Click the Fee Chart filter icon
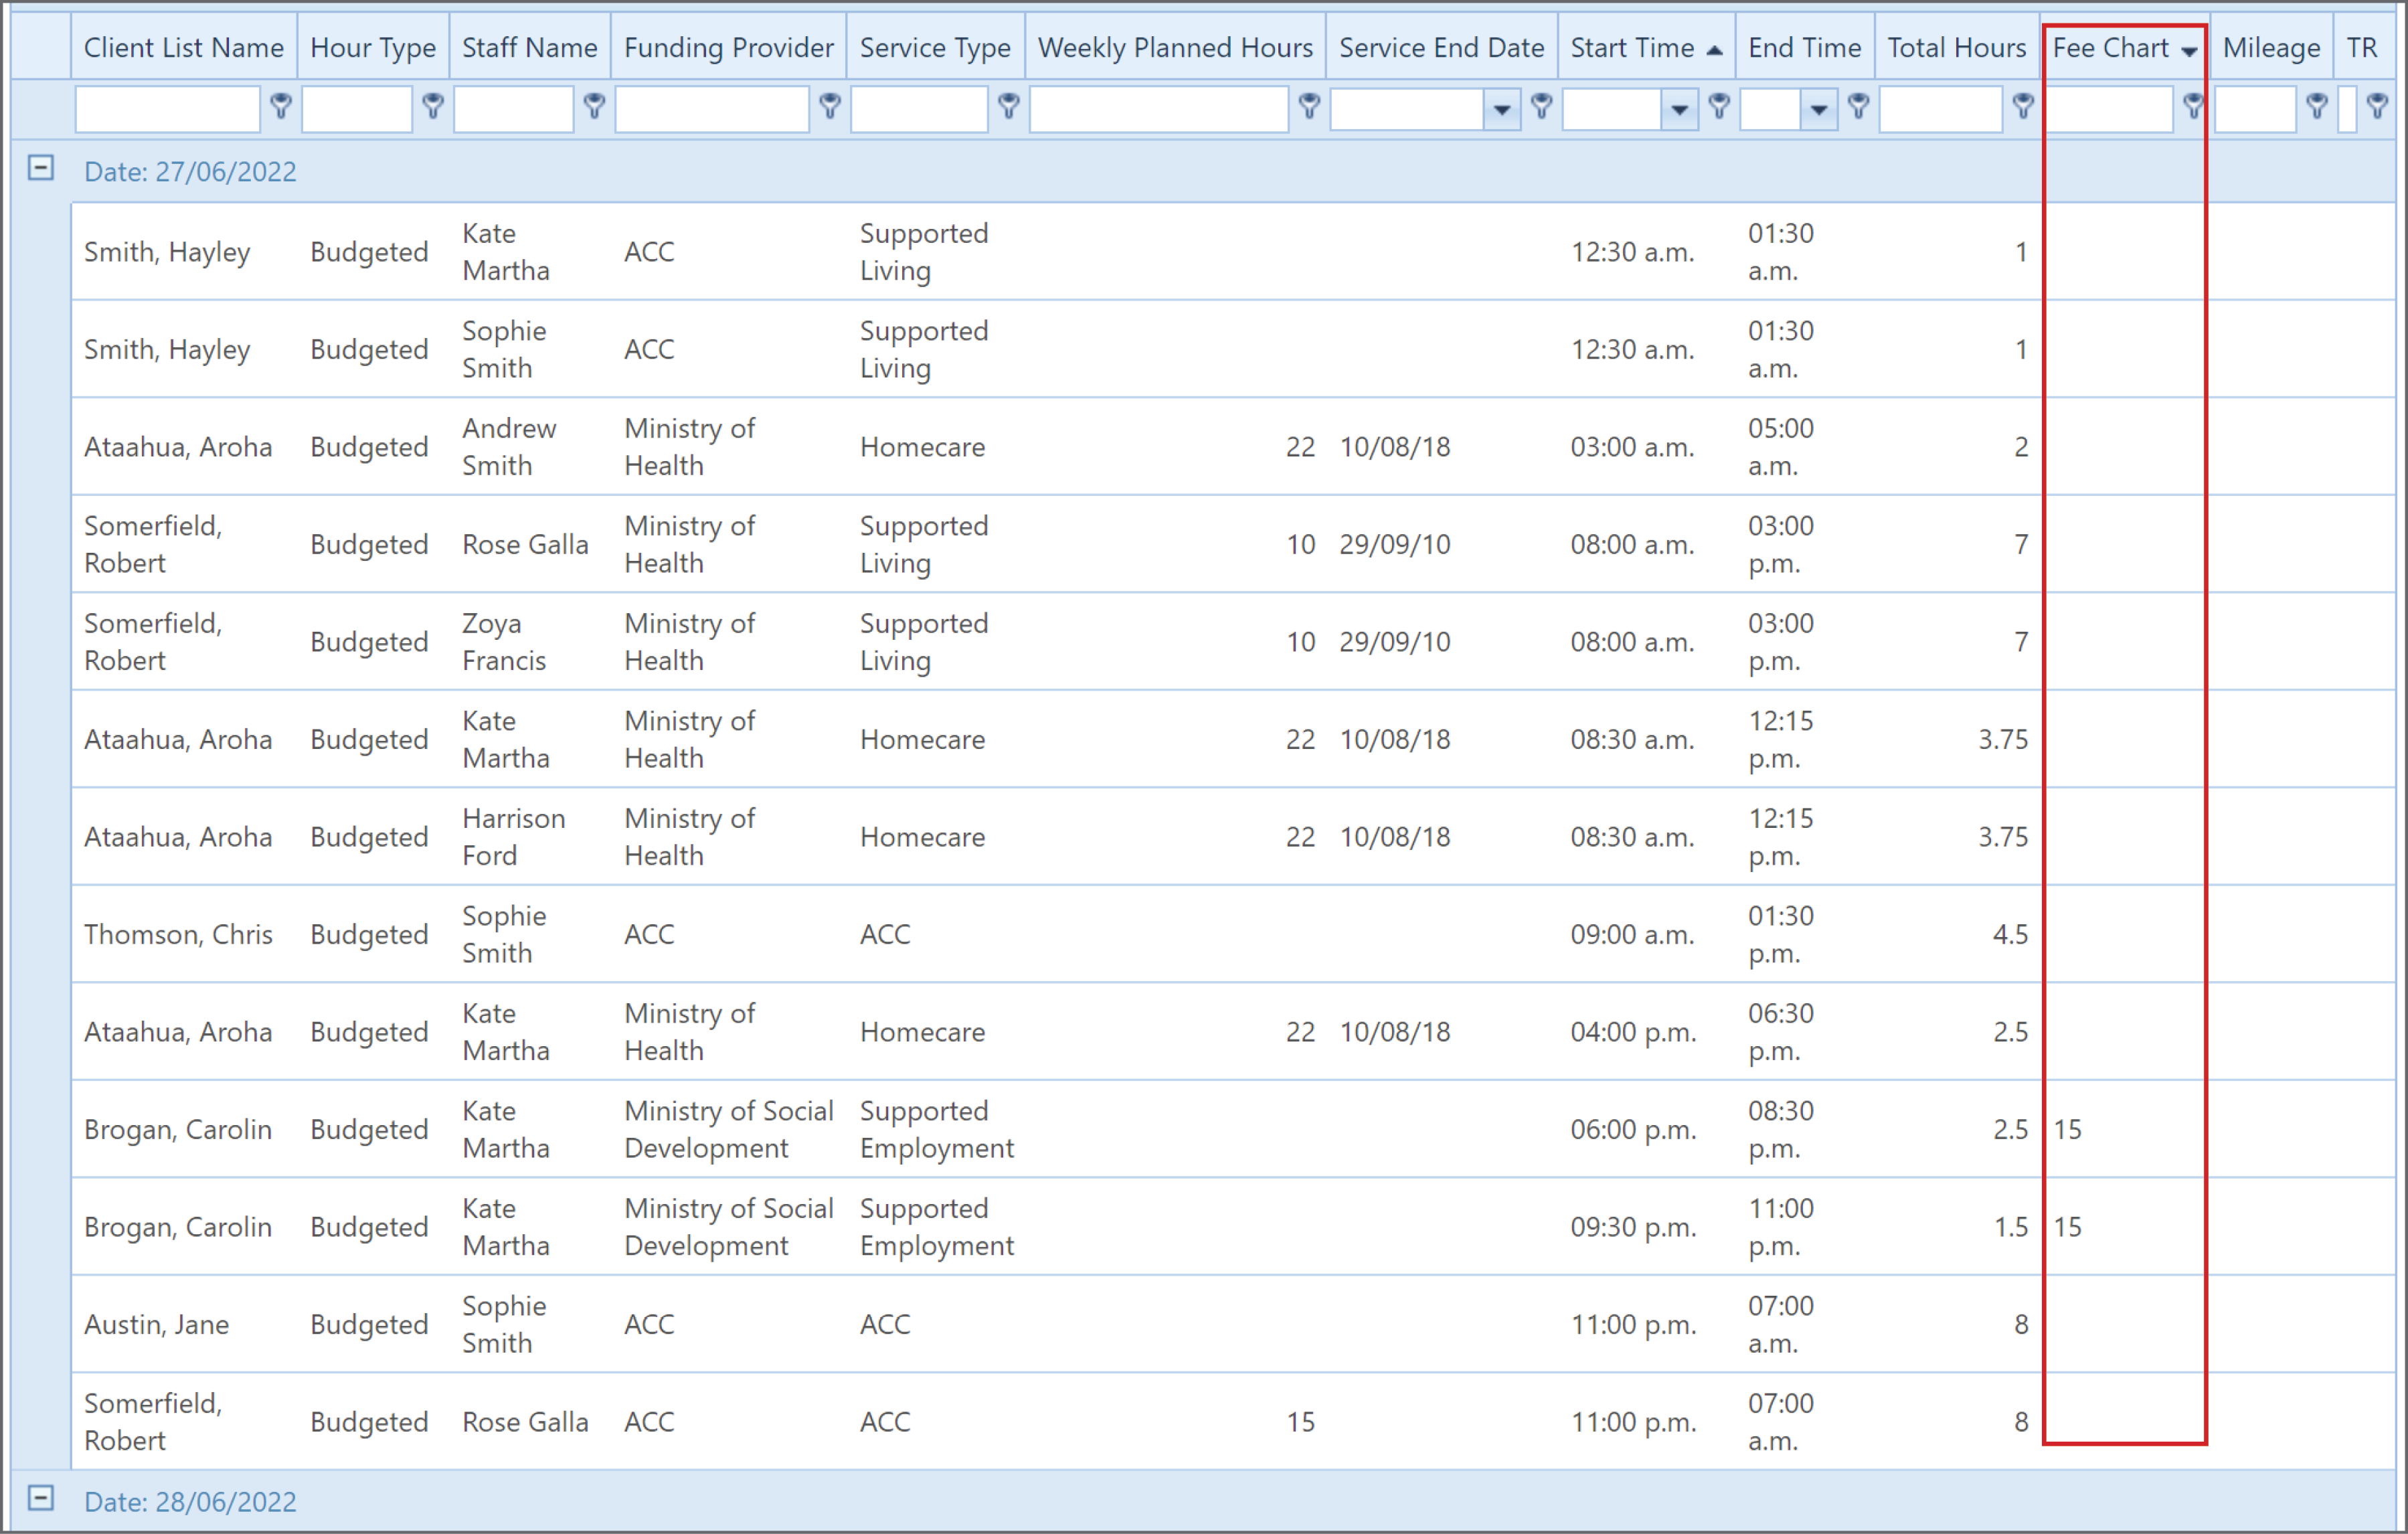 tap(2192, 106)
